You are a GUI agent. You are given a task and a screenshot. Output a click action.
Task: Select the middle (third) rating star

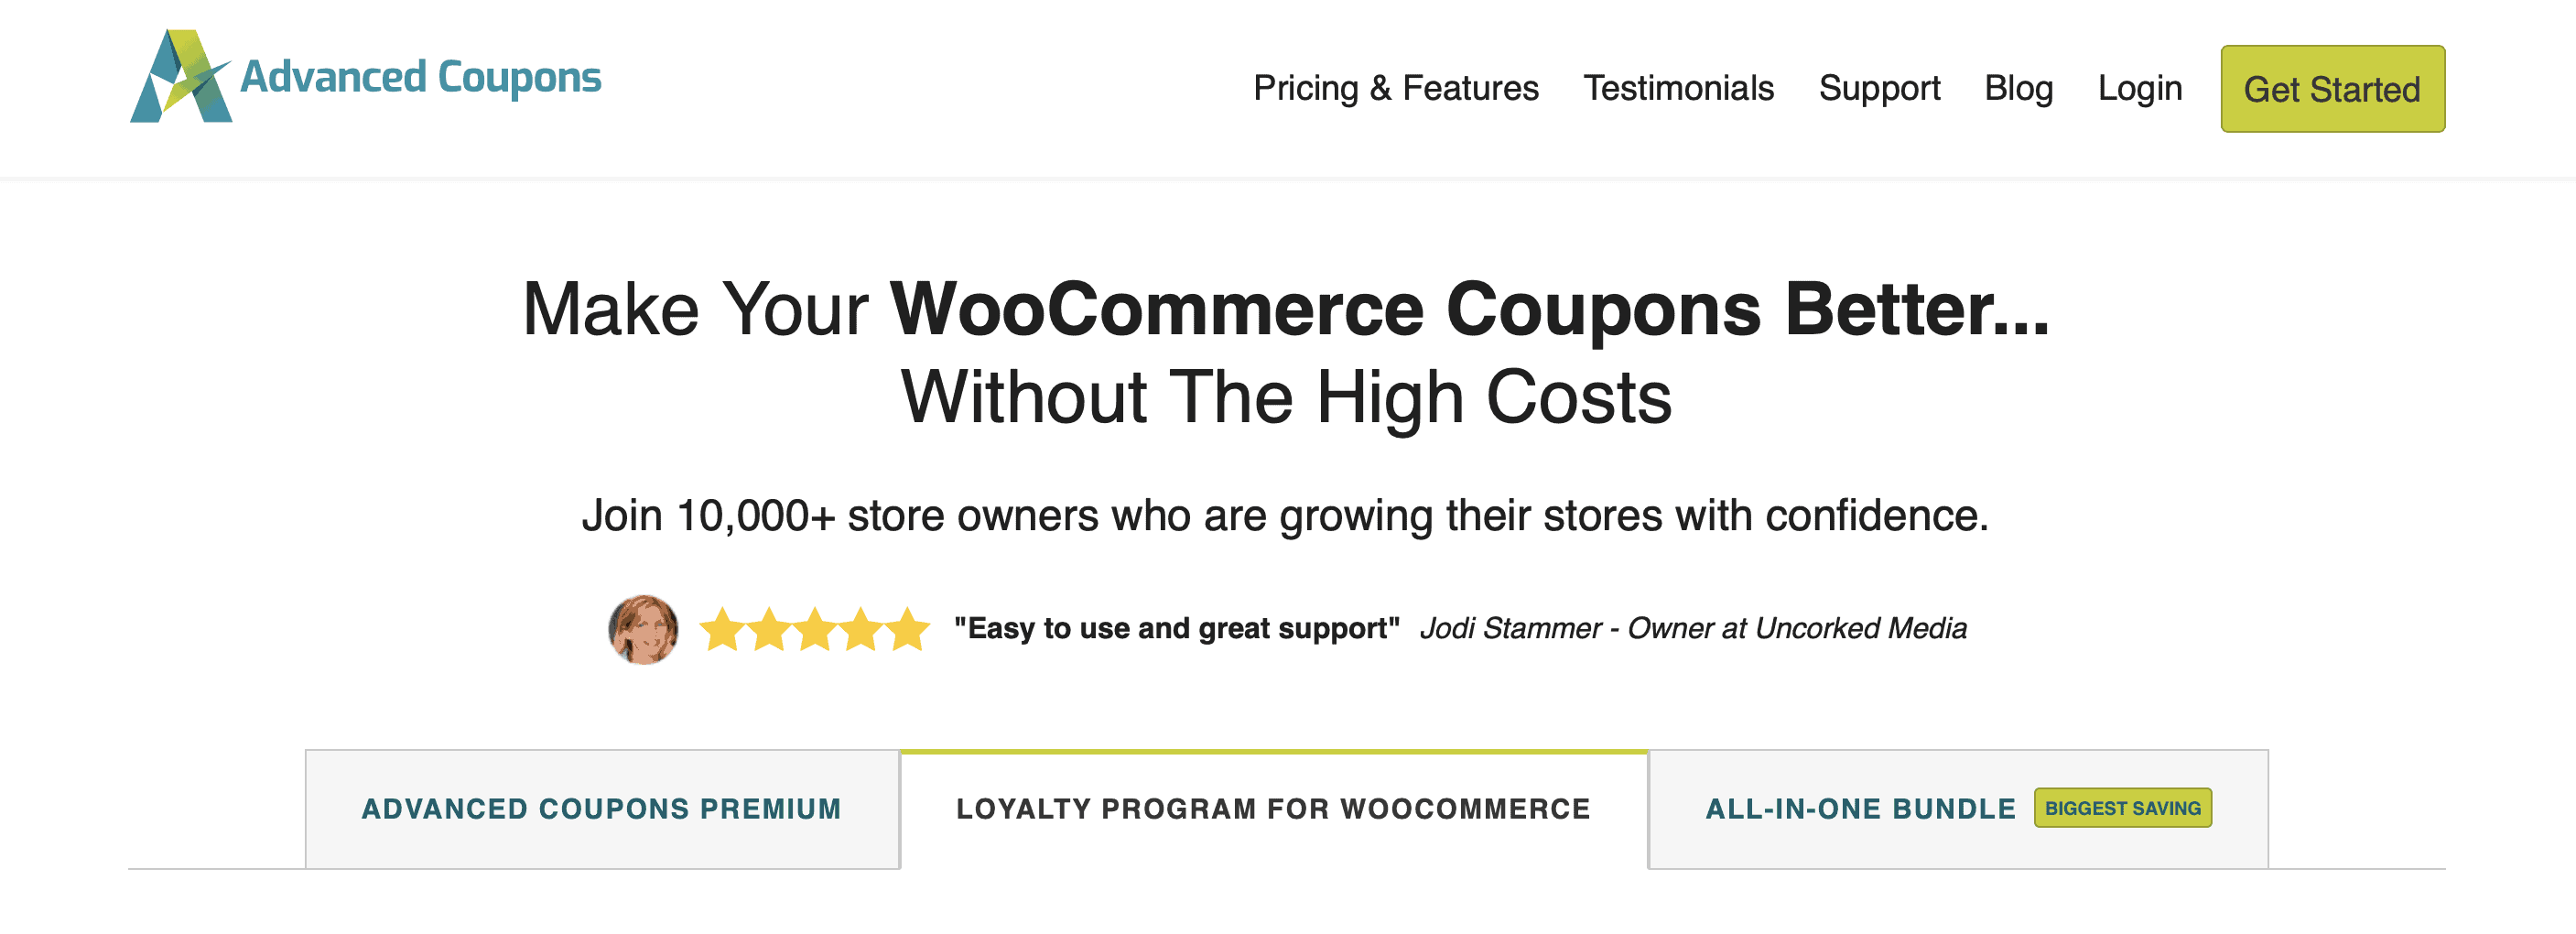coord(814,630)
